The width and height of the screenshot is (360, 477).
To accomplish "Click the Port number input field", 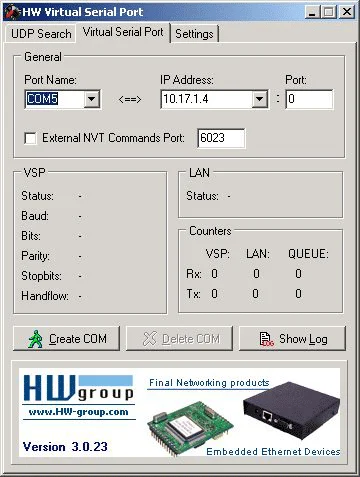I will (309, 99).
